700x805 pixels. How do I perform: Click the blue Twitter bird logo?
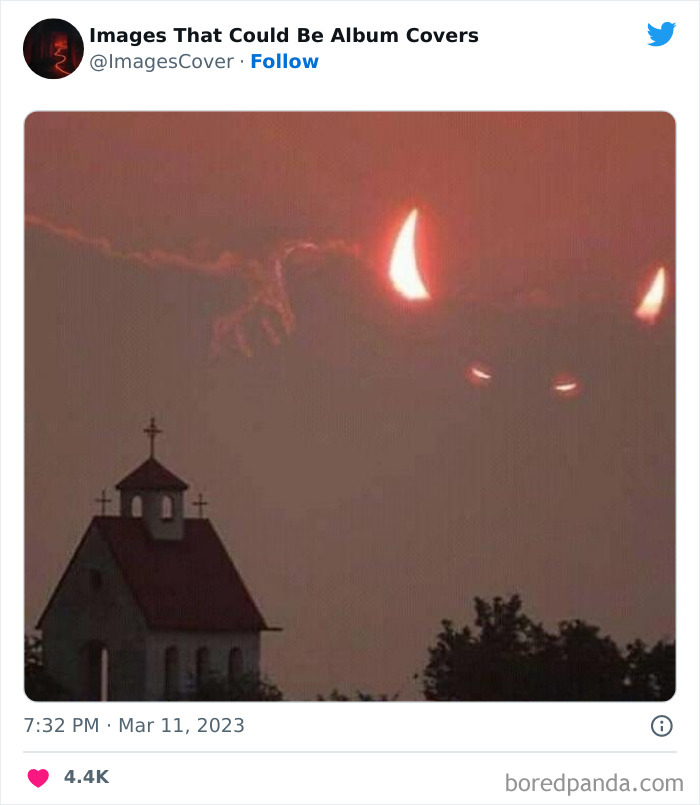[661, 34]
